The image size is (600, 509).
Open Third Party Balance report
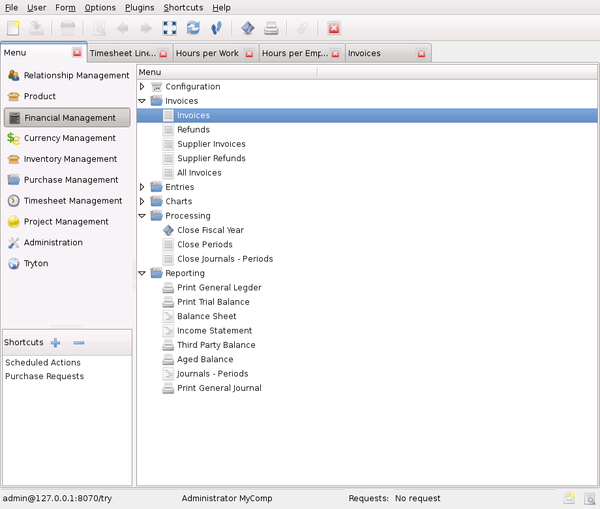click(216, 345)
